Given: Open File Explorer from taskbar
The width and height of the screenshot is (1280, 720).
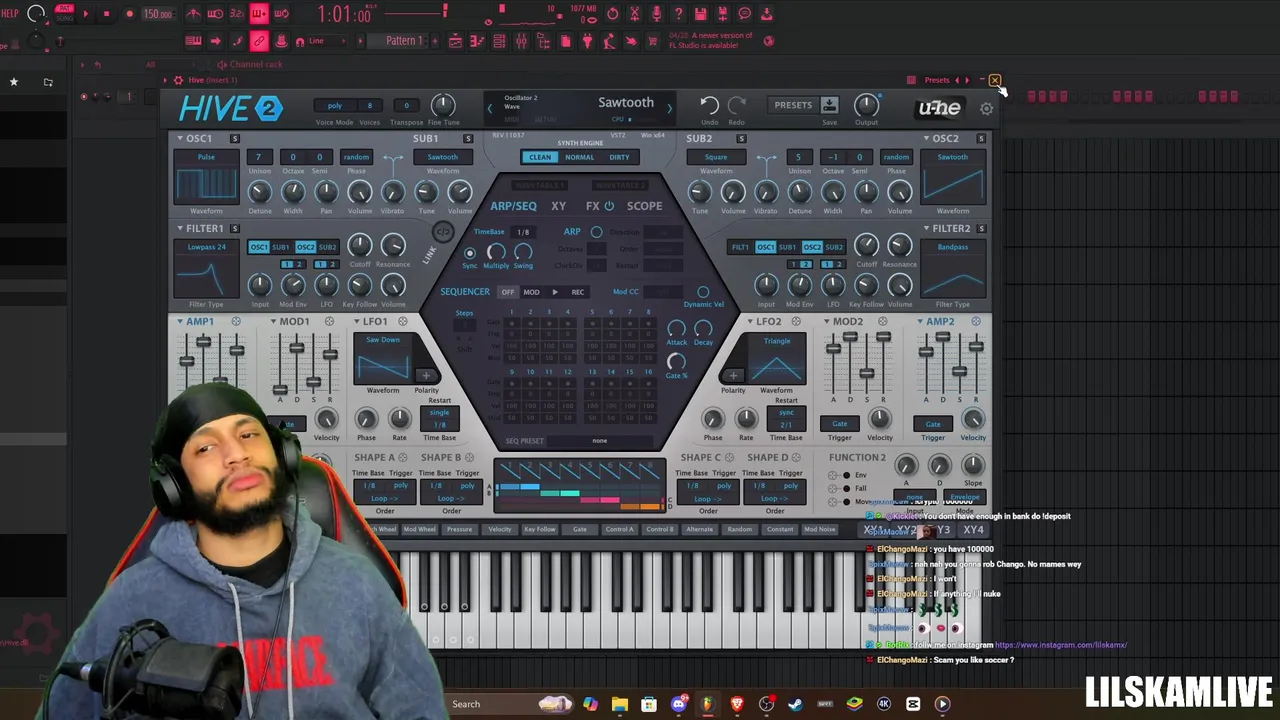Looking at the screenshot, I should pos(620,704).
